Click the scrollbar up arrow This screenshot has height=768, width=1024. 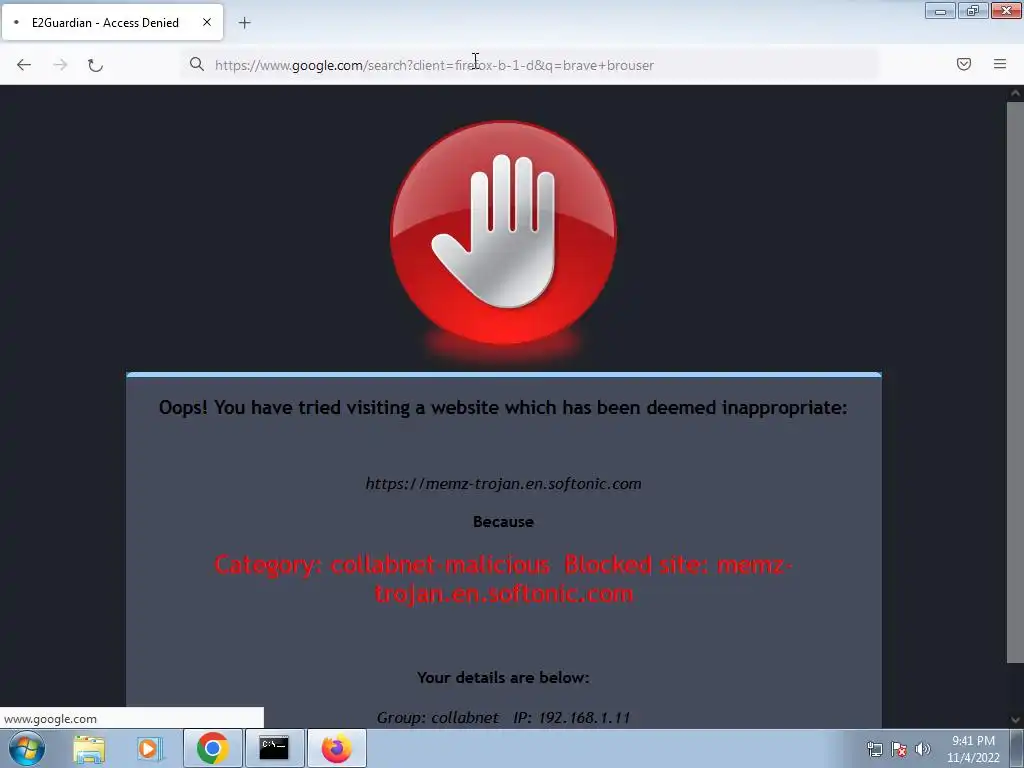(x=1015, y=93)
